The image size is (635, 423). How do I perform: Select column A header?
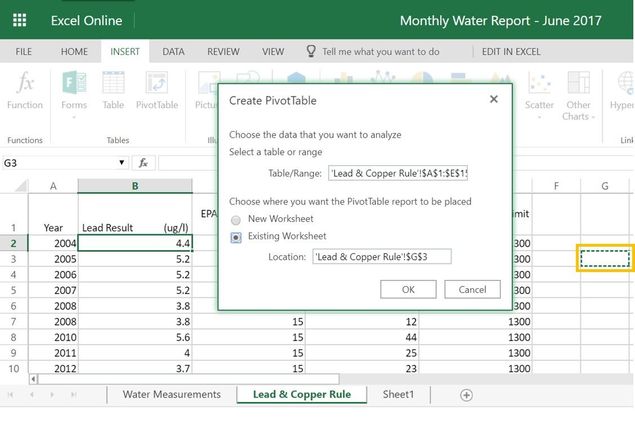53,186
